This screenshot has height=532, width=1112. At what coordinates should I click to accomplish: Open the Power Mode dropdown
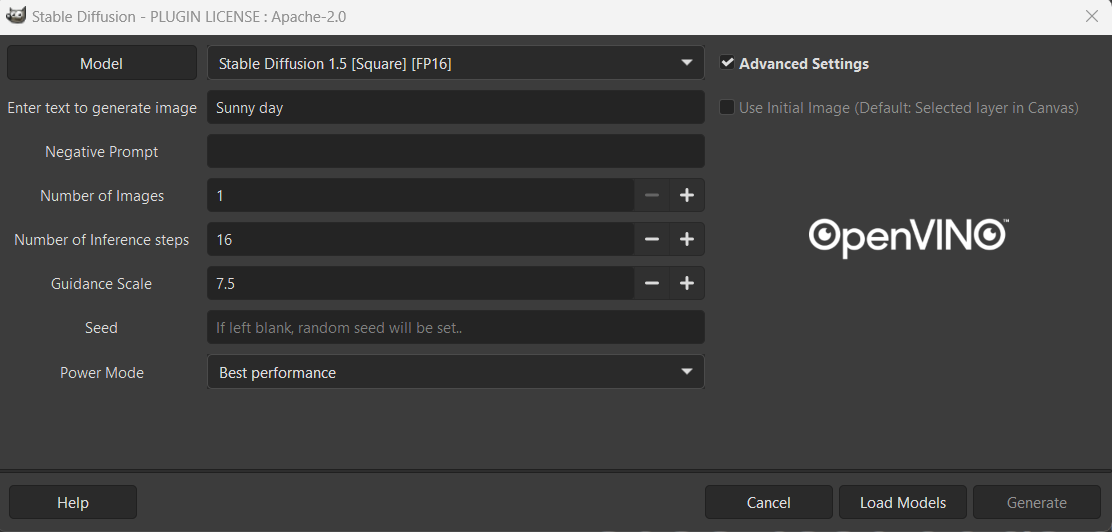[455, 372]
